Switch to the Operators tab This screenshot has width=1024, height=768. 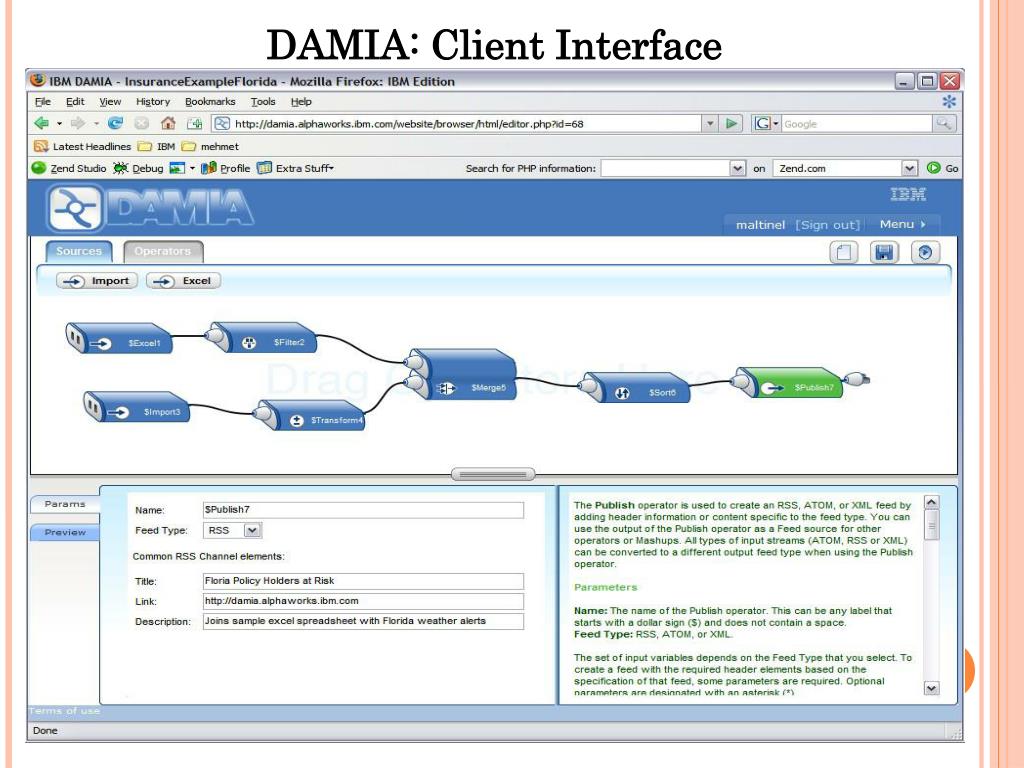point(163,251)
